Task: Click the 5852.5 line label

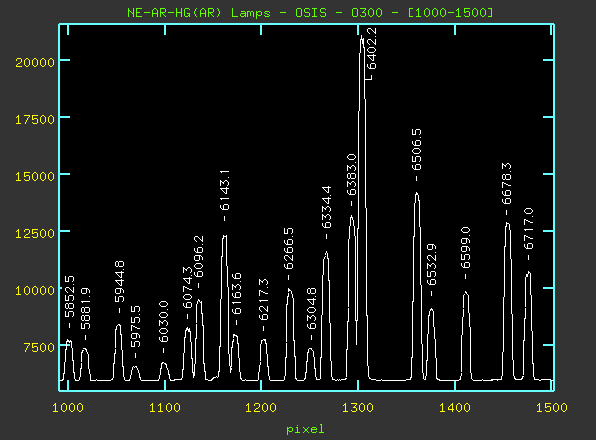Action: pos(70,297)
